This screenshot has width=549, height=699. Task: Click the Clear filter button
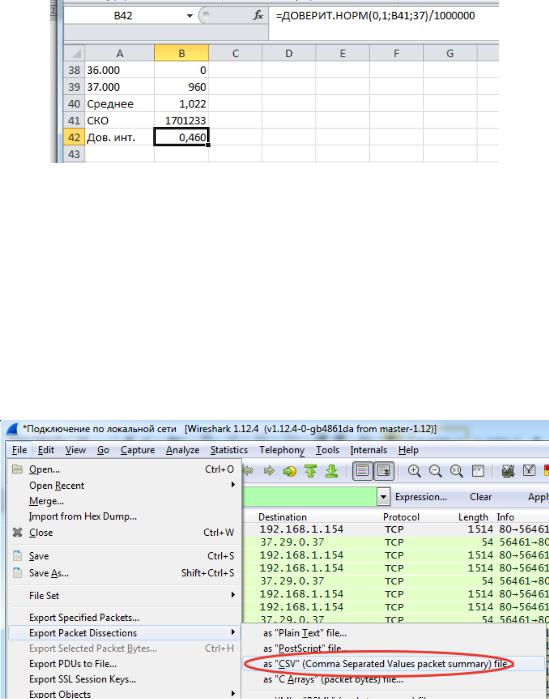pos(480,497)
